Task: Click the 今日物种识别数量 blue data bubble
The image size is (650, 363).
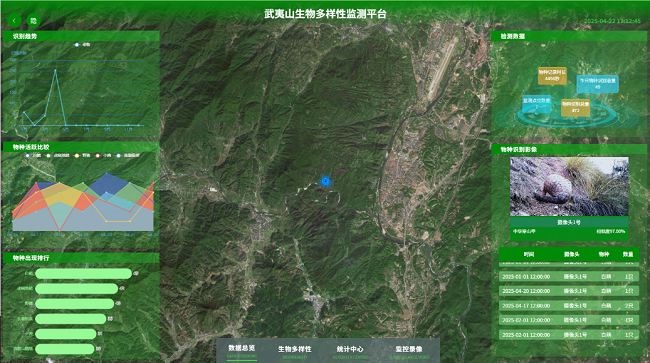Action: 598,84
